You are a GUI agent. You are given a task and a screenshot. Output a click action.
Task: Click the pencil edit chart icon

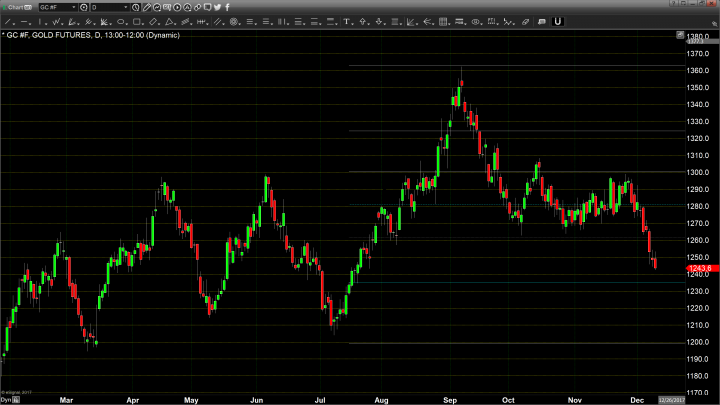pyautogui.click(x=147, y=7)
